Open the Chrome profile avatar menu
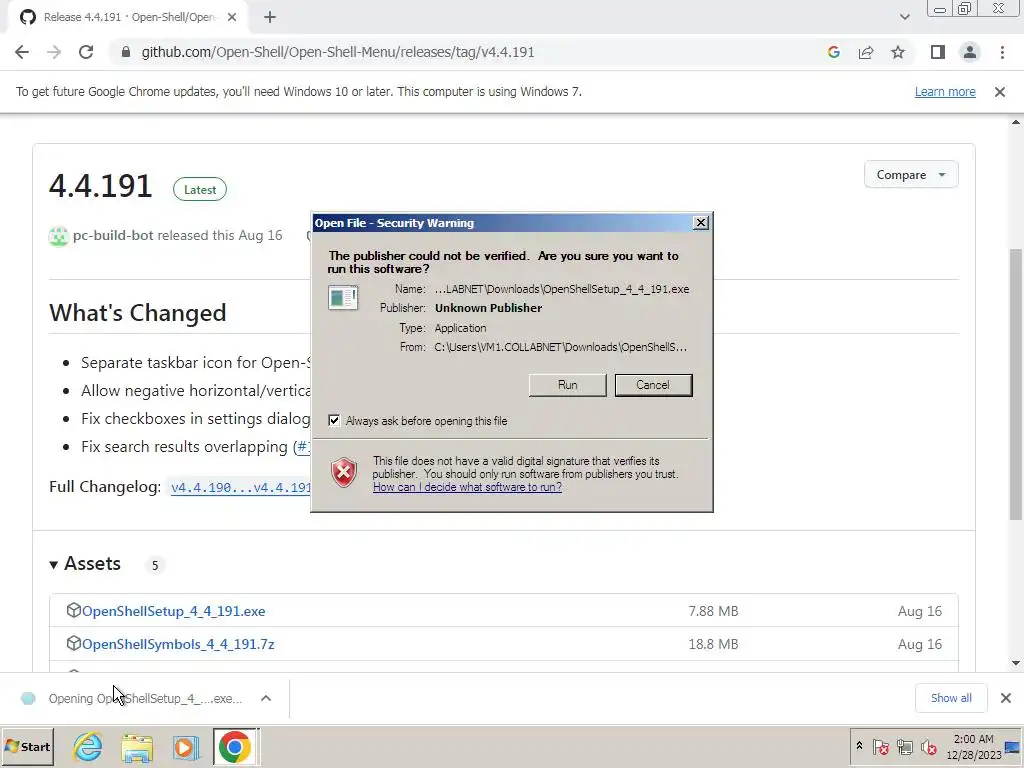This screenshot has width=1024, height=768. 970,52
